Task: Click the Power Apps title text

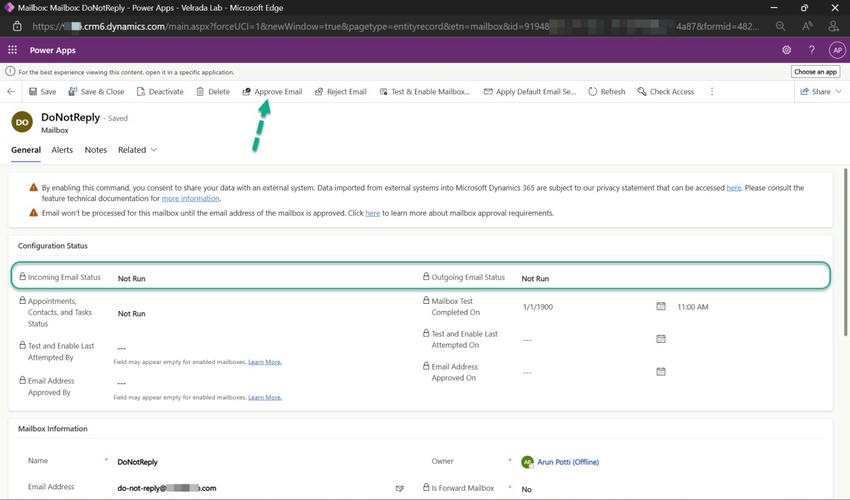Action: [x=53, y=50]
